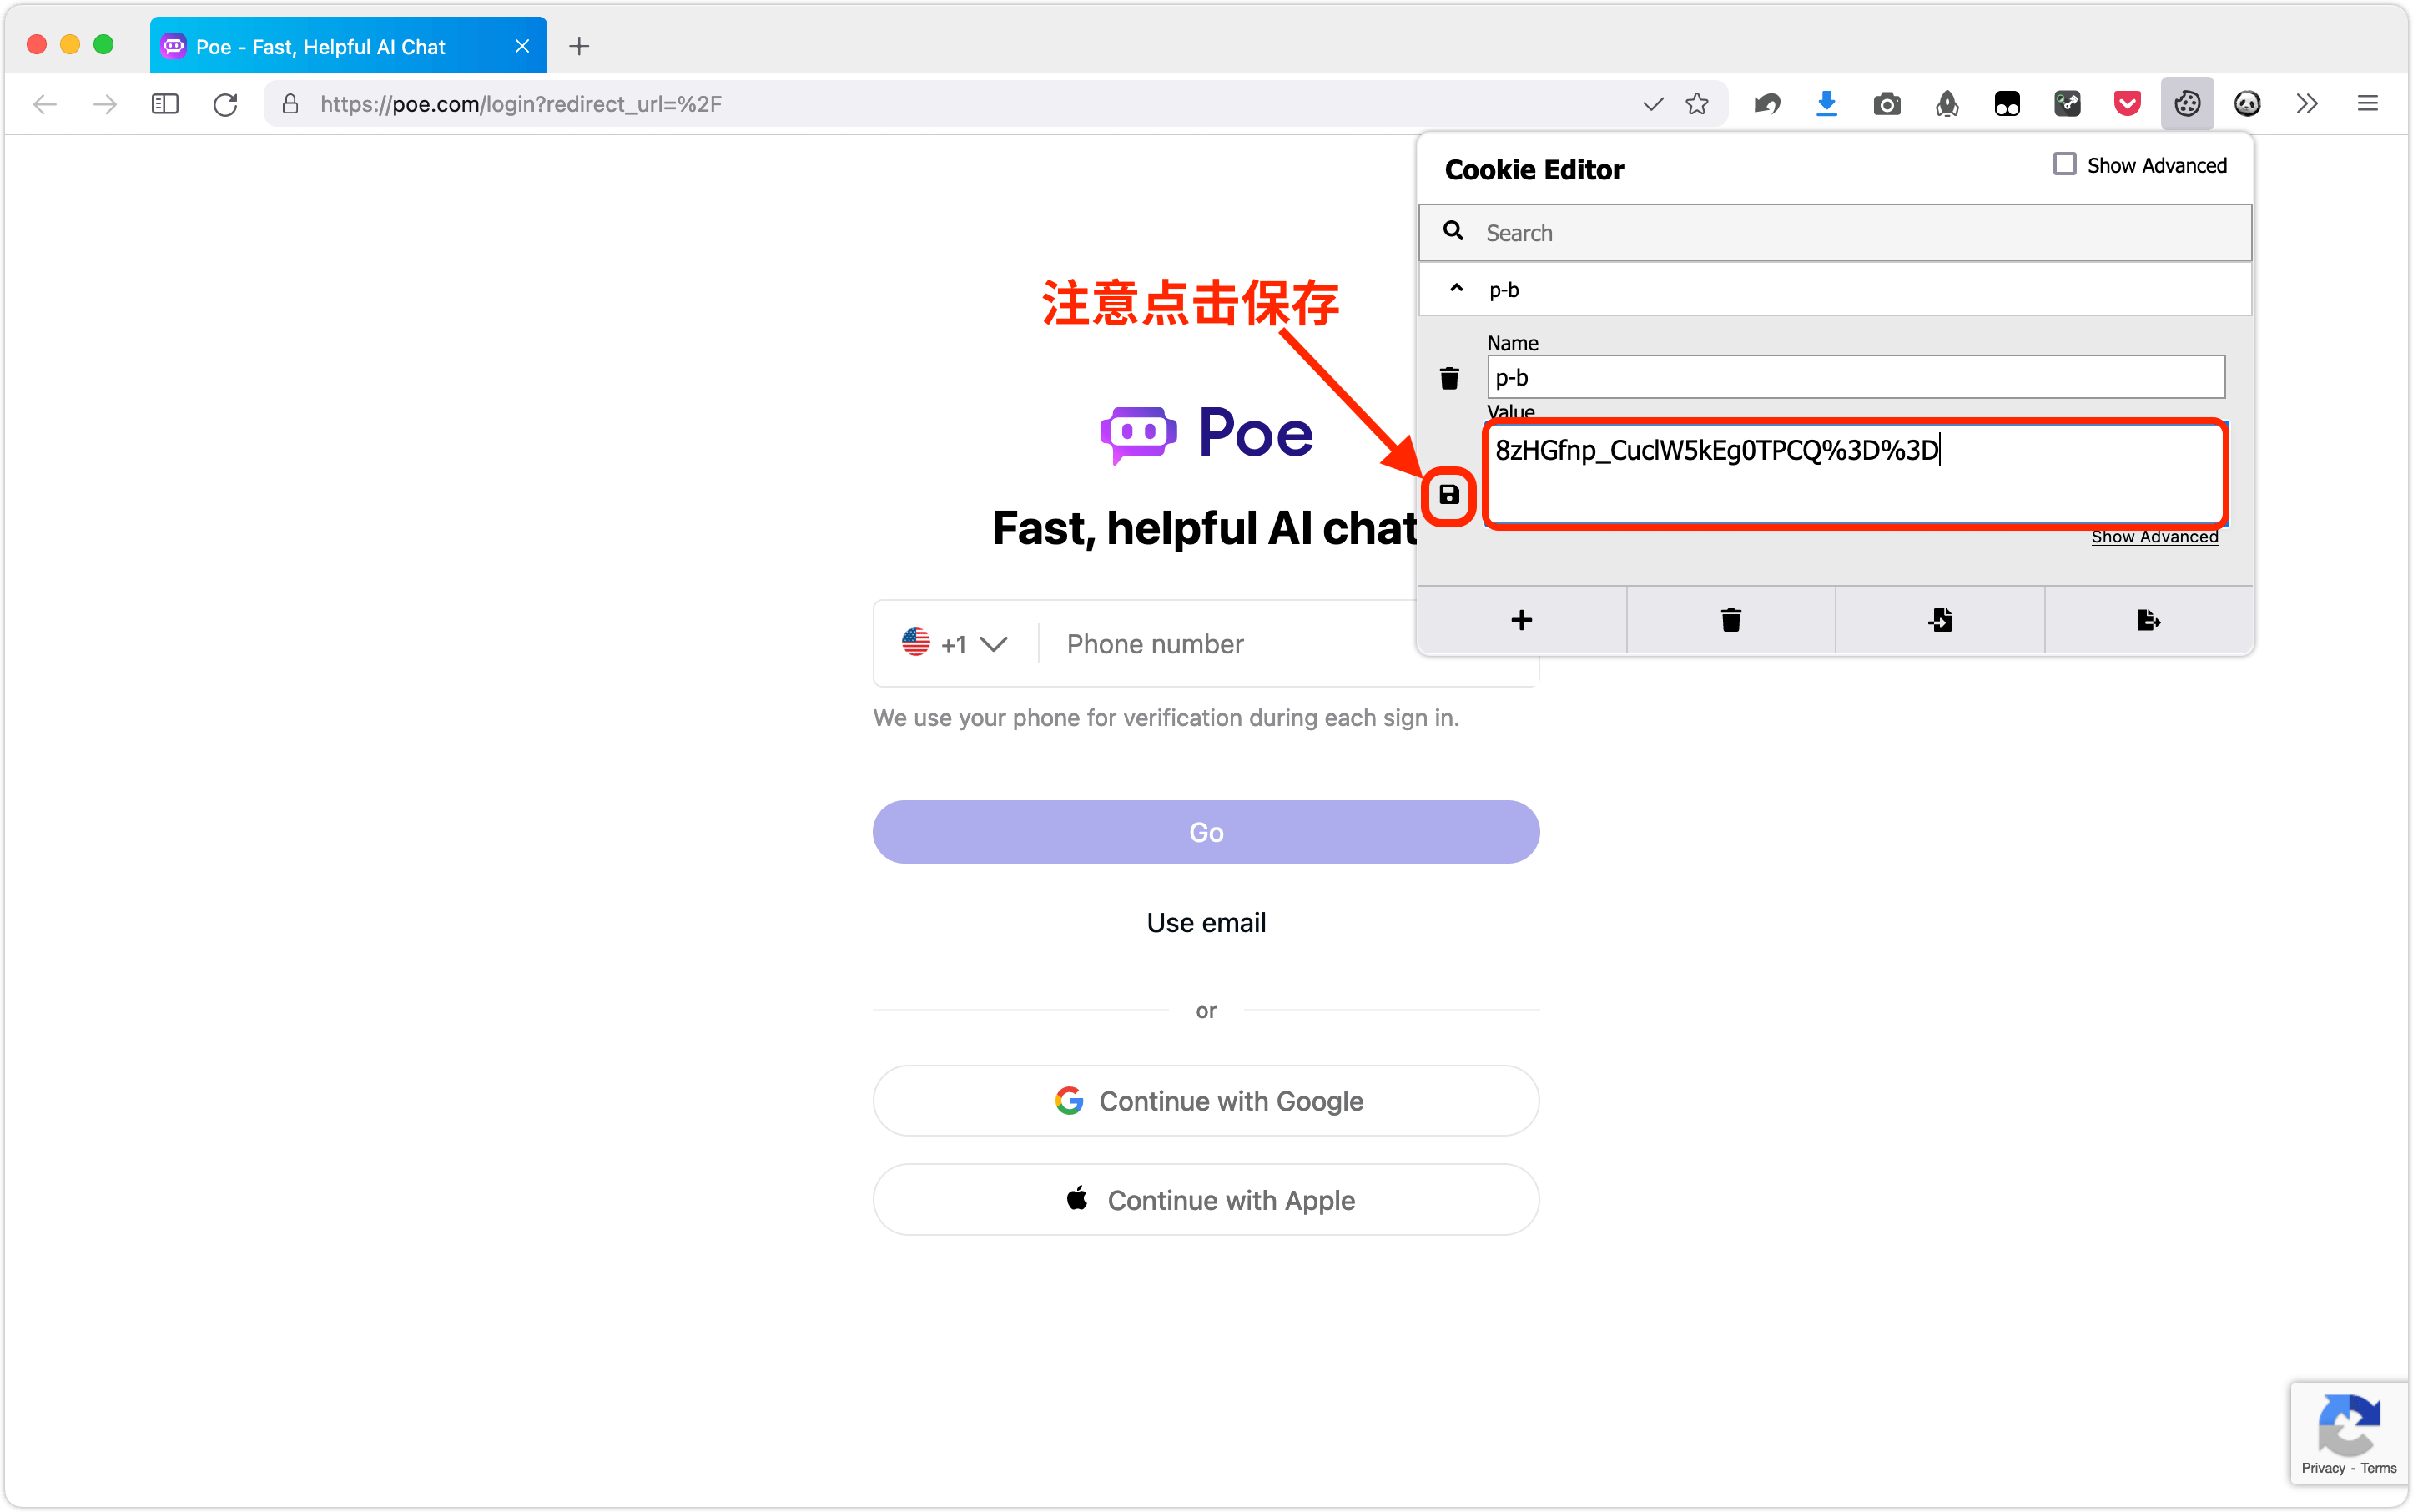The height and width of the screenshot is (1512, 2413).
Task: Open the reCAPTCHA Privacy link
Action: coord(2322,1468)
